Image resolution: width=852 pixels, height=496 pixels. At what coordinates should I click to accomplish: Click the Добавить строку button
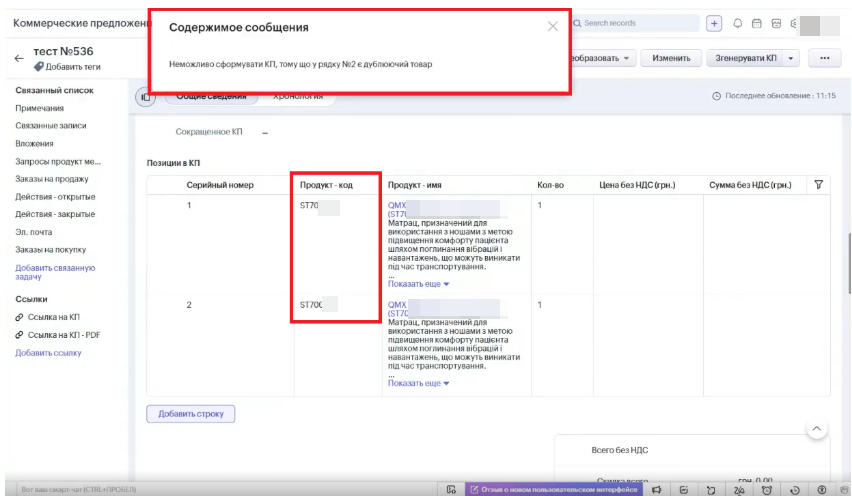tap(191, 414)
